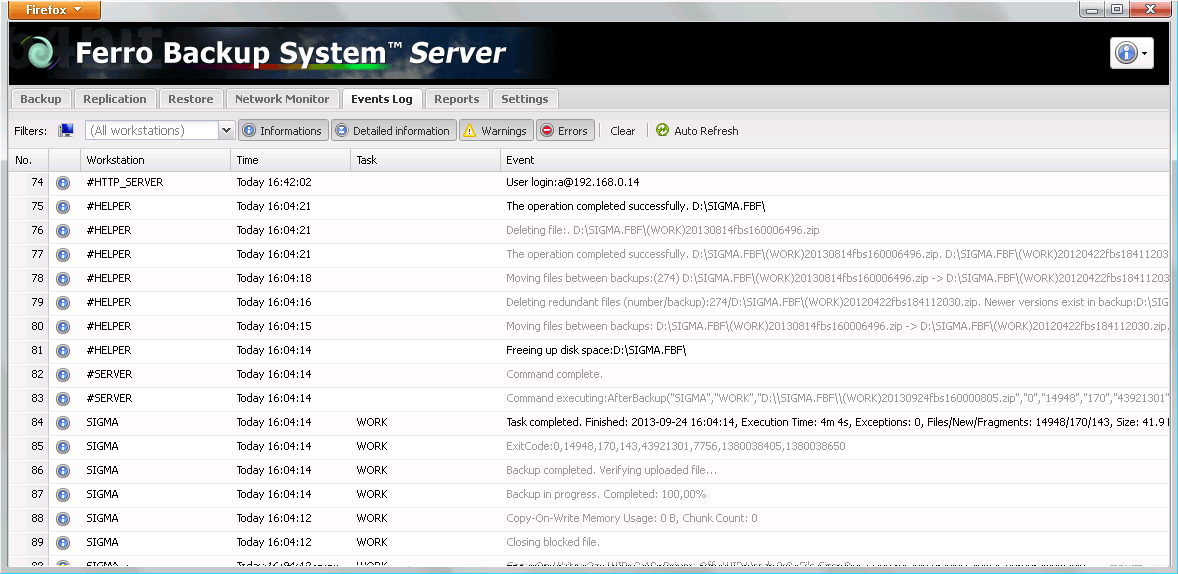The width and height of the screenshot is (1178, 574).
Task: Click the Ferro Backup System swirl logo
Action: [x=39, y=54]
